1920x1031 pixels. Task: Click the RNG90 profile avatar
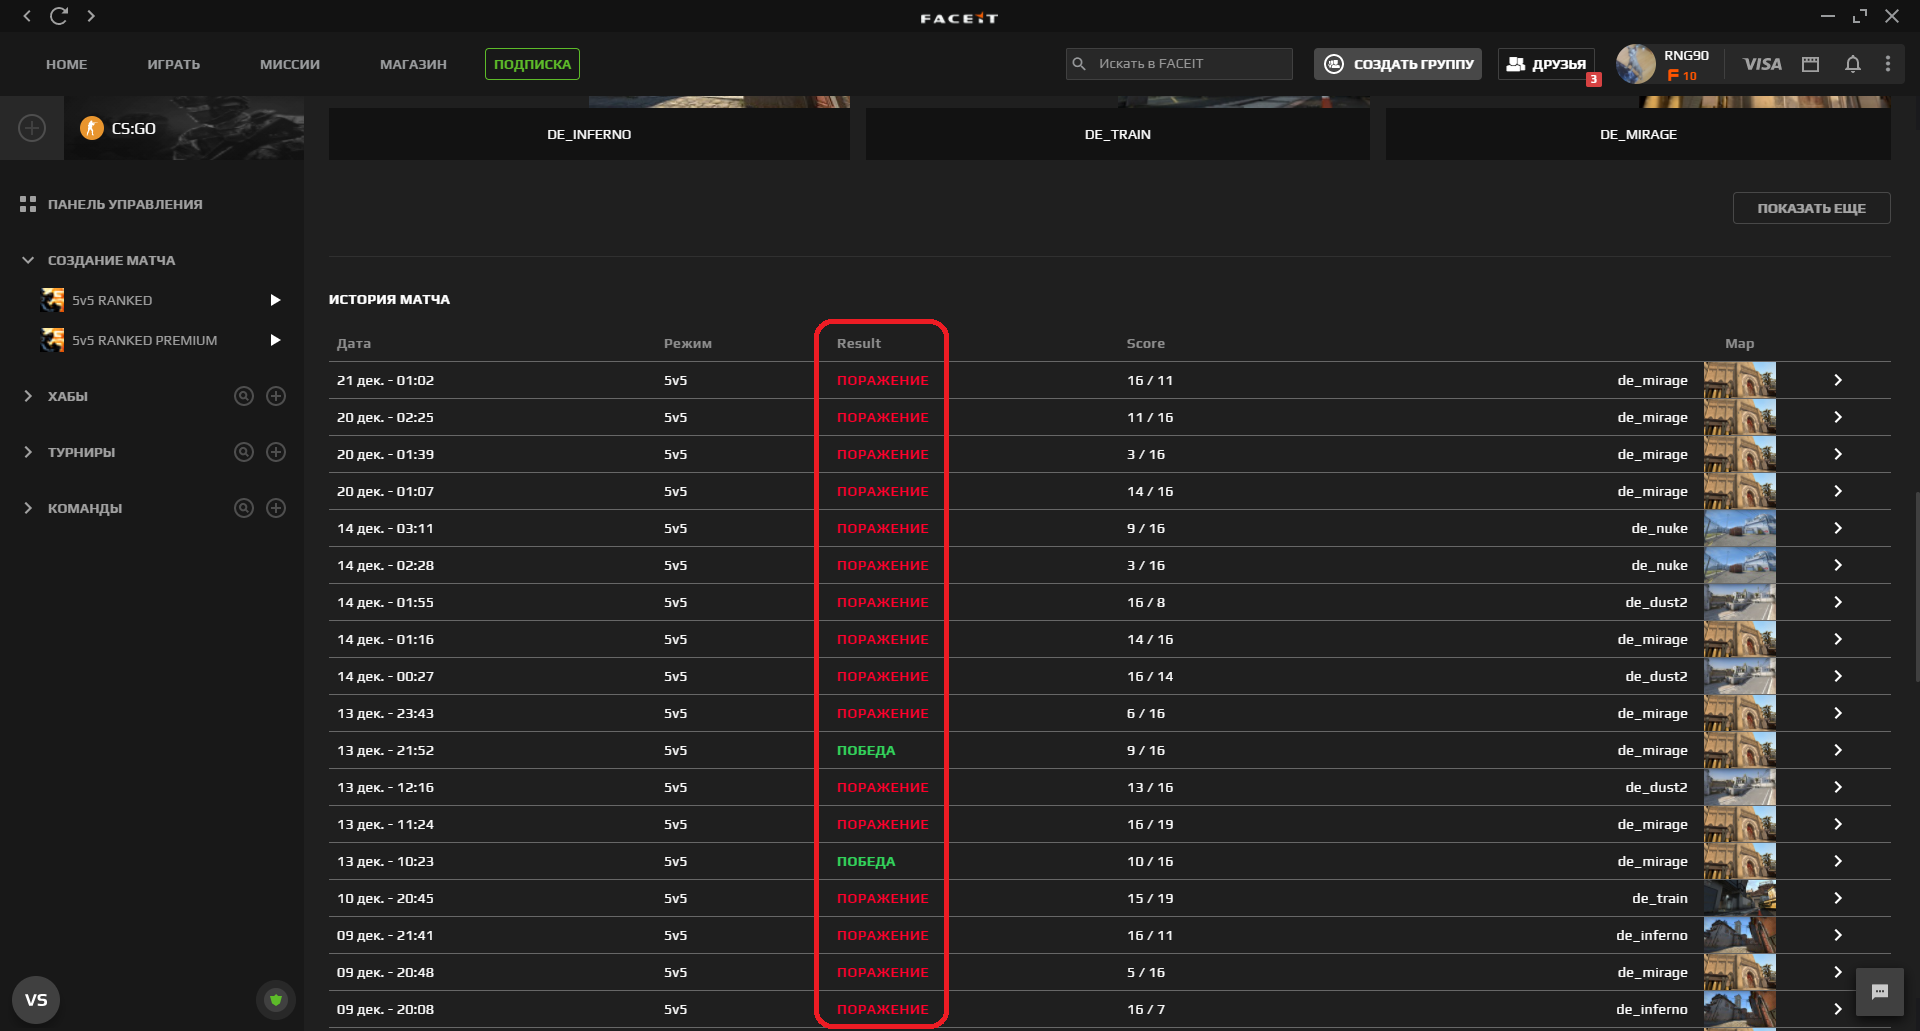[x=1636, y=64]
